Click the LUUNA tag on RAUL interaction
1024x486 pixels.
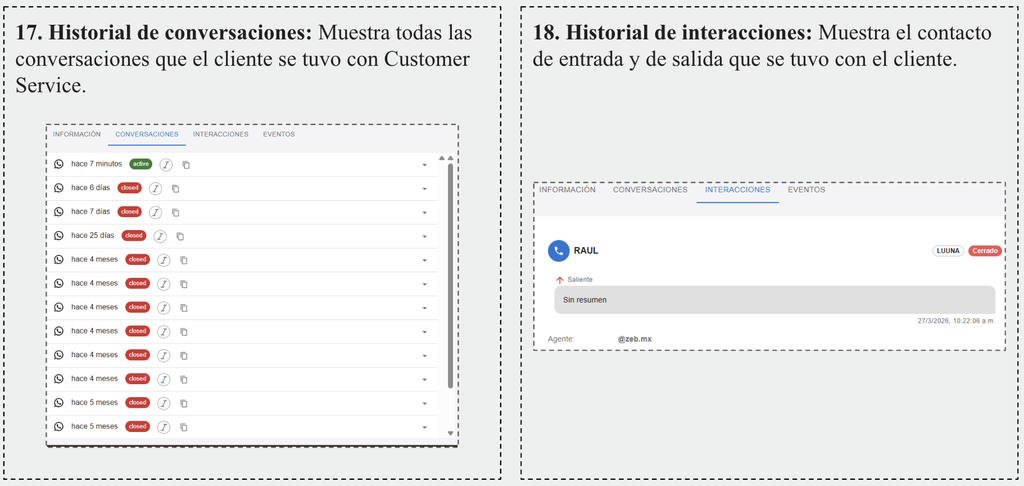(x=948, y=251)
